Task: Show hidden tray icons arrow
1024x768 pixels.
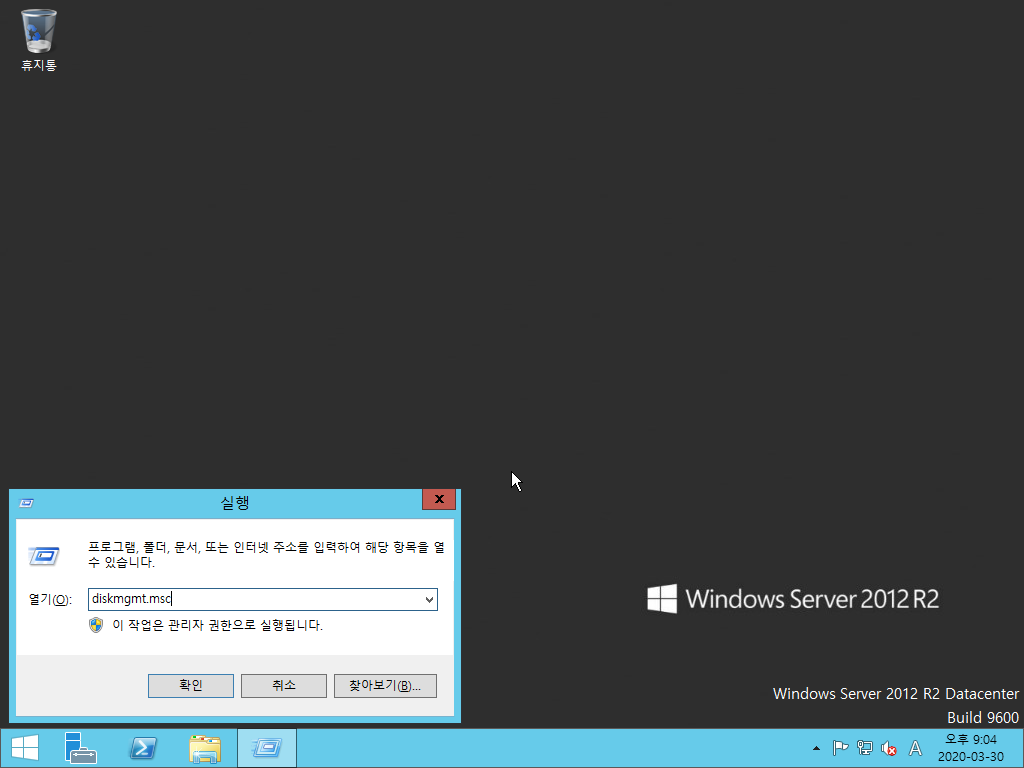Action: (x=816, y=748)
